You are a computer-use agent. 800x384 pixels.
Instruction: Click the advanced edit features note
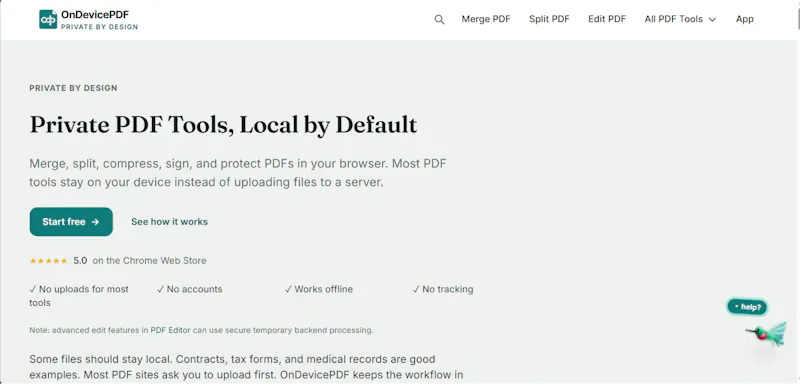click(202, 330)
